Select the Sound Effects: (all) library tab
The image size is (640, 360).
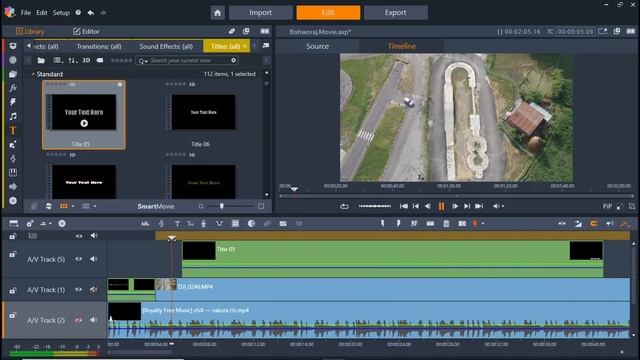(x=166, y=47)
